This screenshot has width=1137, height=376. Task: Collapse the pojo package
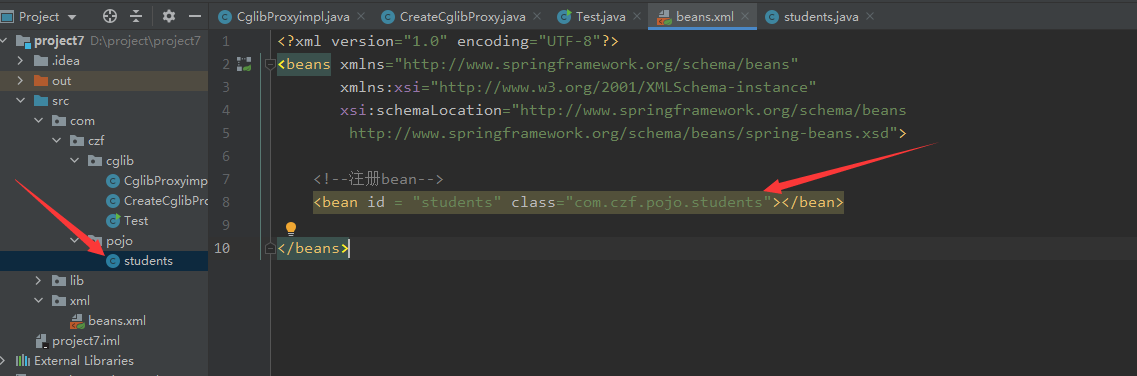point(75,241)
